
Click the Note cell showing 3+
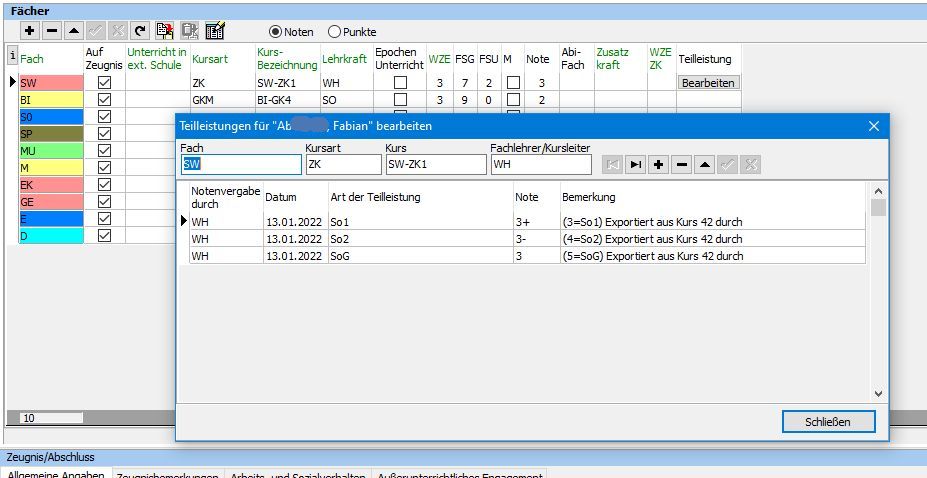coord(536,222)
